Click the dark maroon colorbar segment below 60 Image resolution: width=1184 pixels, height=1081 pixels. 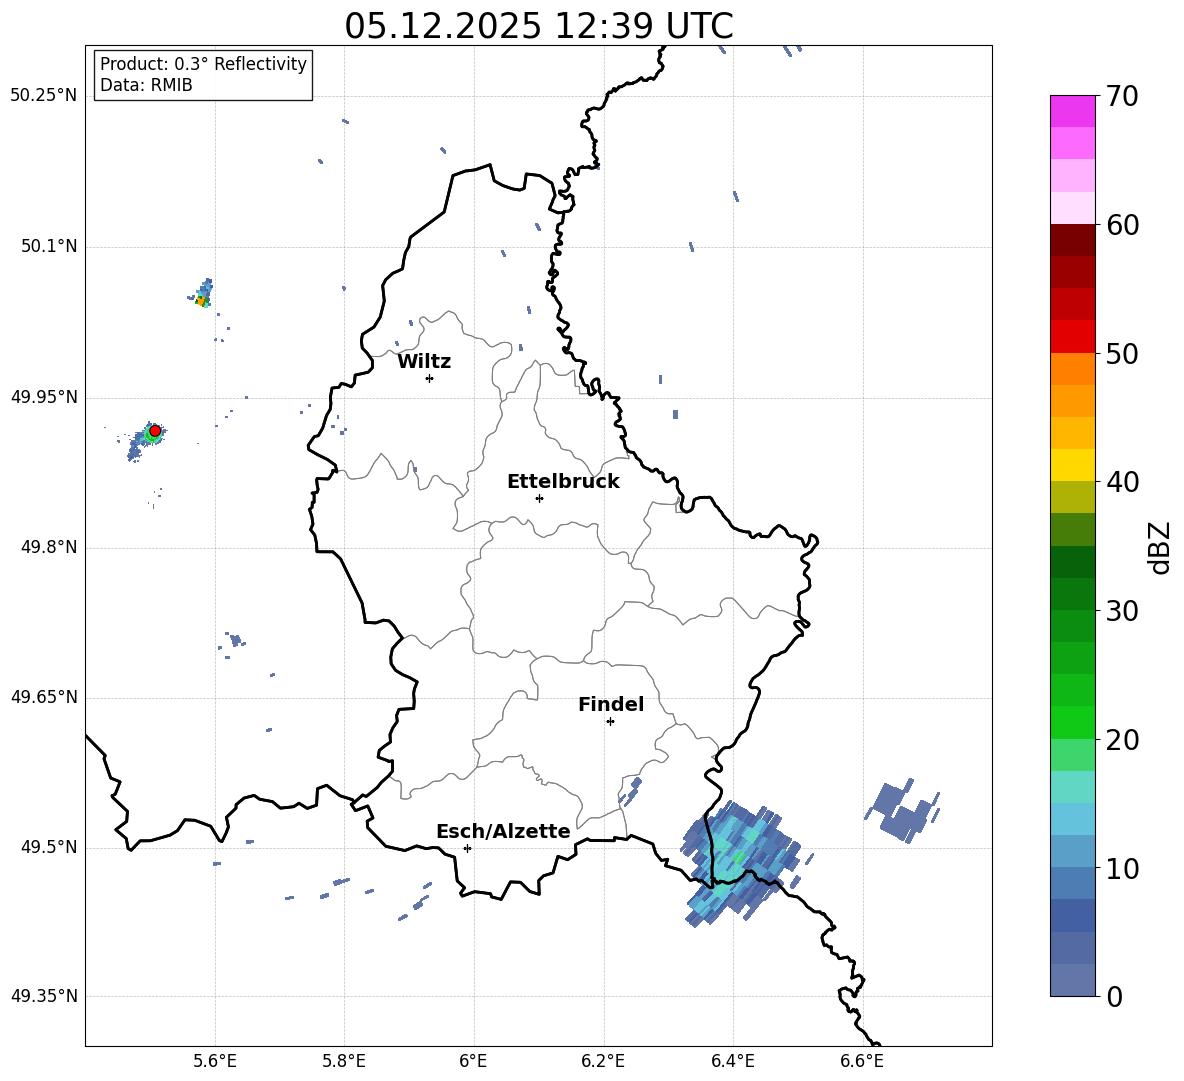coord(1072,239)
